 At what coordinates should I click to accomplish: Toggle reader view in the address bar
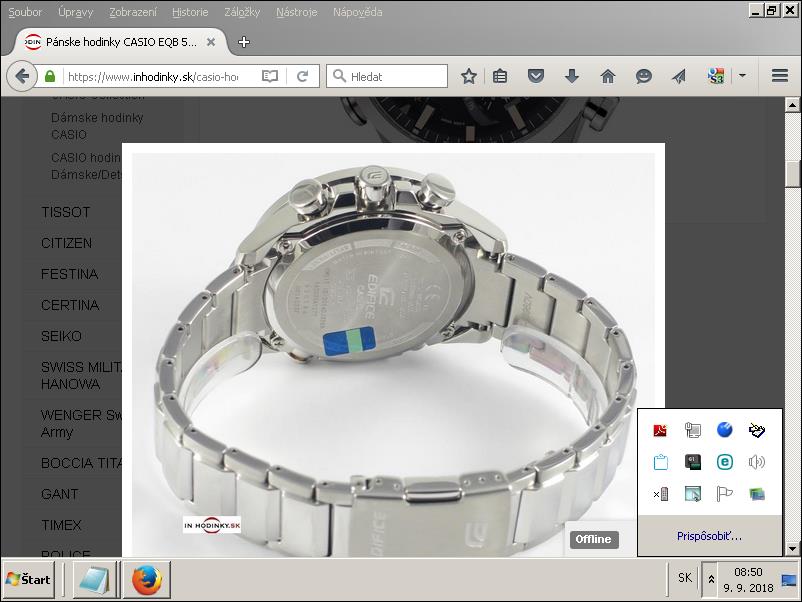[270, 77]
